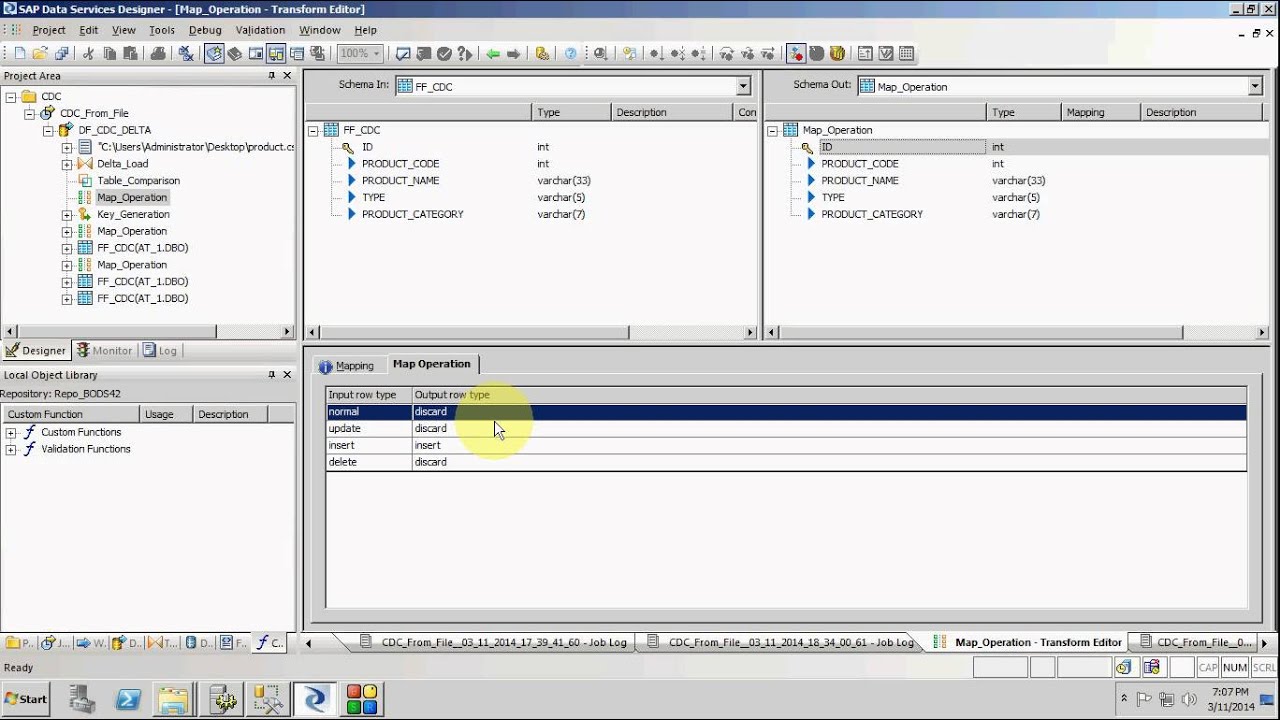1280x720 pixels.
Task: Click the Windows Start button
Action: pyautogui.click(x=27, y=699)
